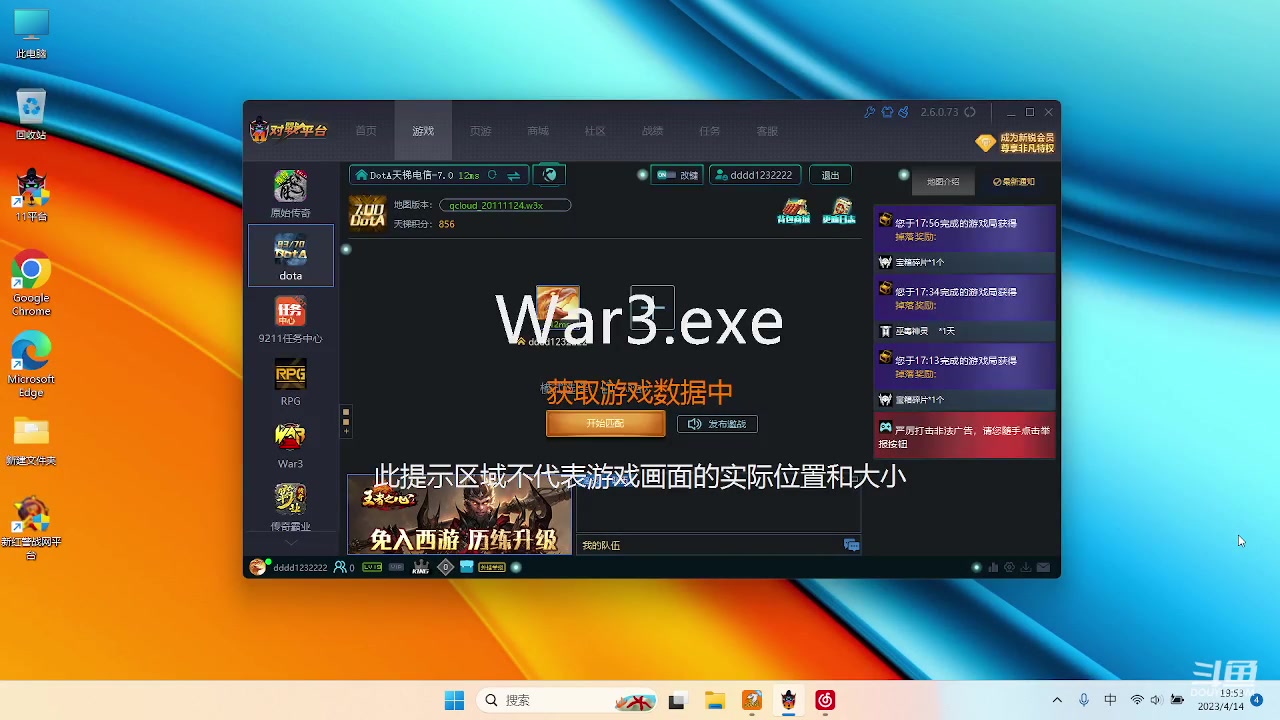This screenshot has width=1280, height=720.
Task: Click the globe icon beside room selector
Action: pos(549,175)
